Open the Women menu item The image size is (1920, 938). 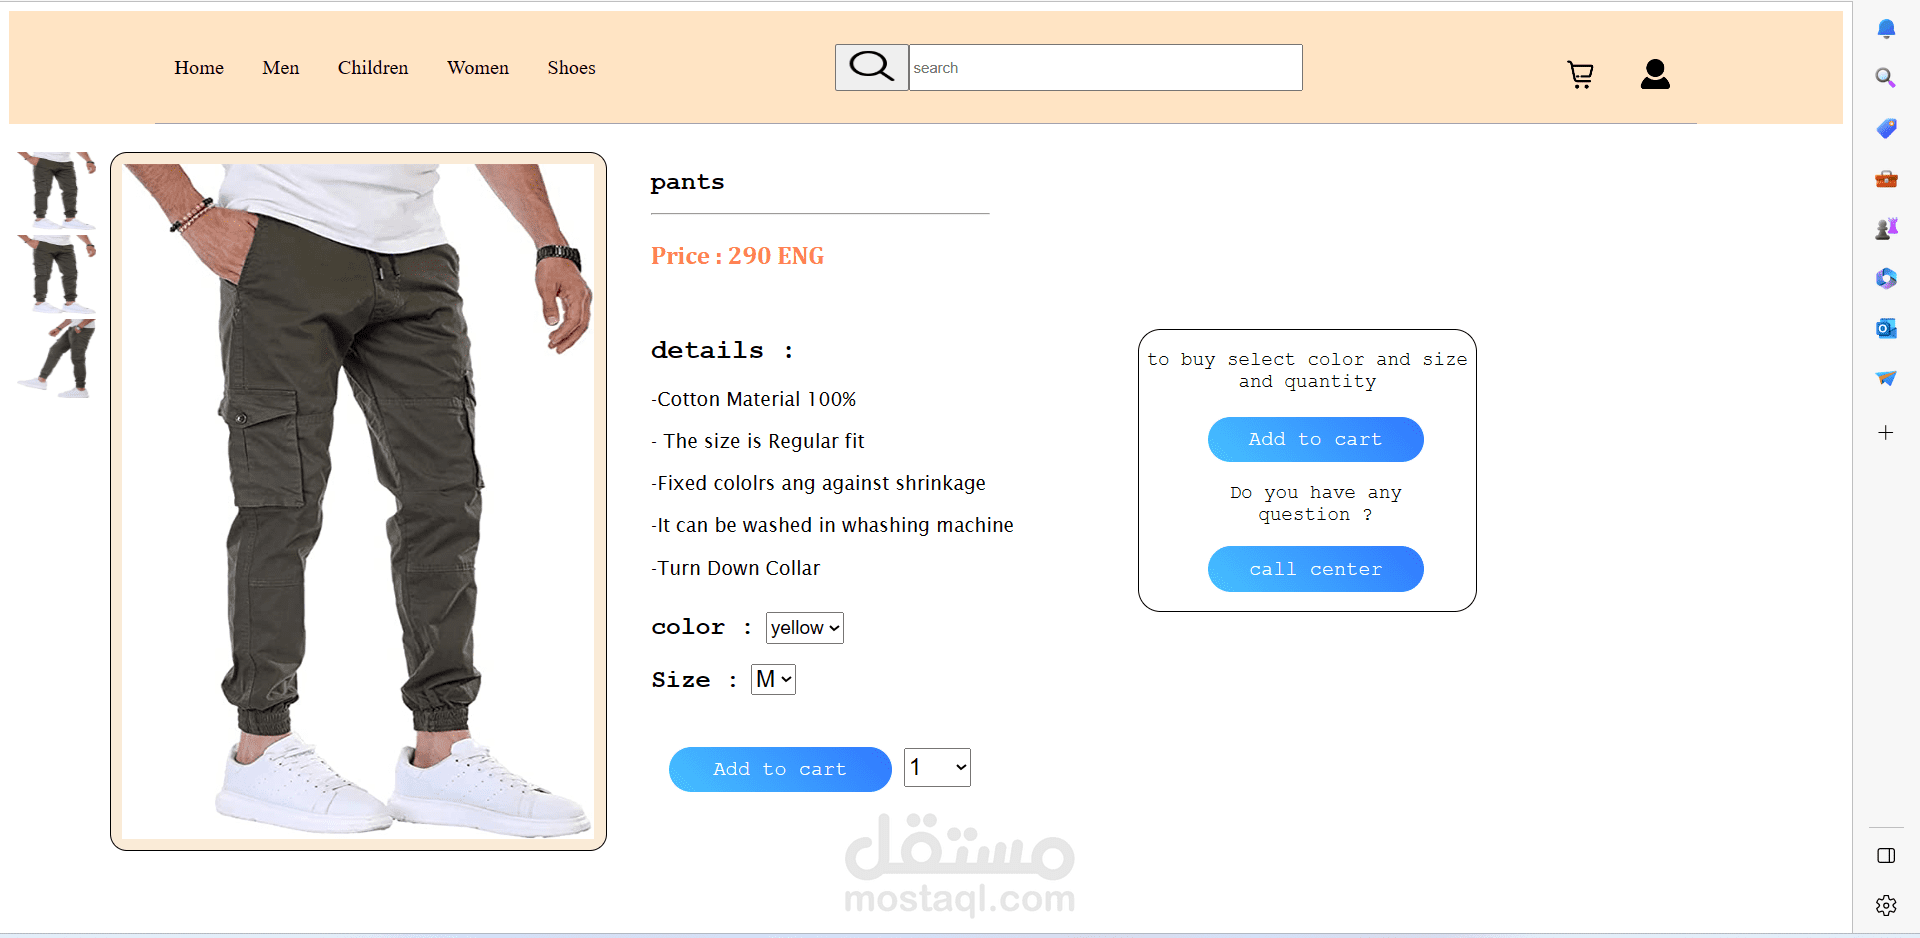[x=478, y=68]
